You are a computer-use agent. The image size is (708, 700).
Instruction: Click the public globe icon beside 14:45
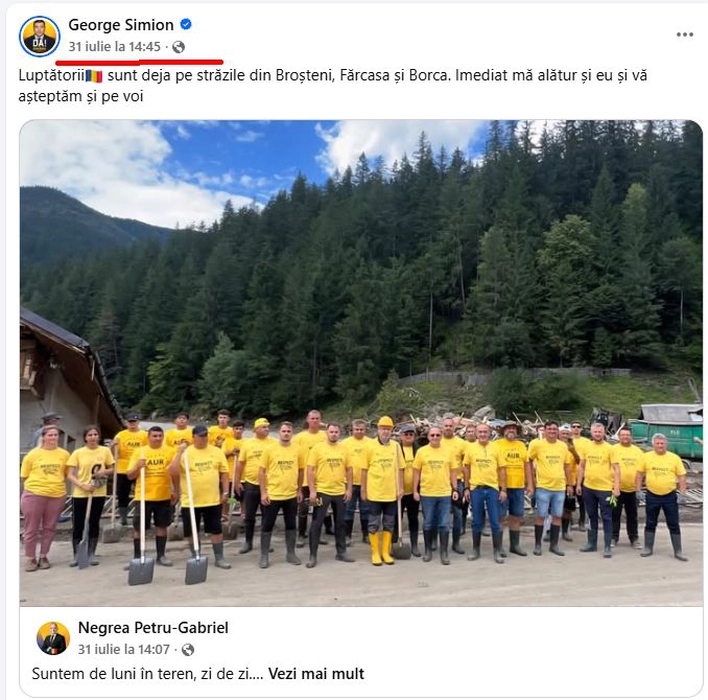(x=179, y=47)
